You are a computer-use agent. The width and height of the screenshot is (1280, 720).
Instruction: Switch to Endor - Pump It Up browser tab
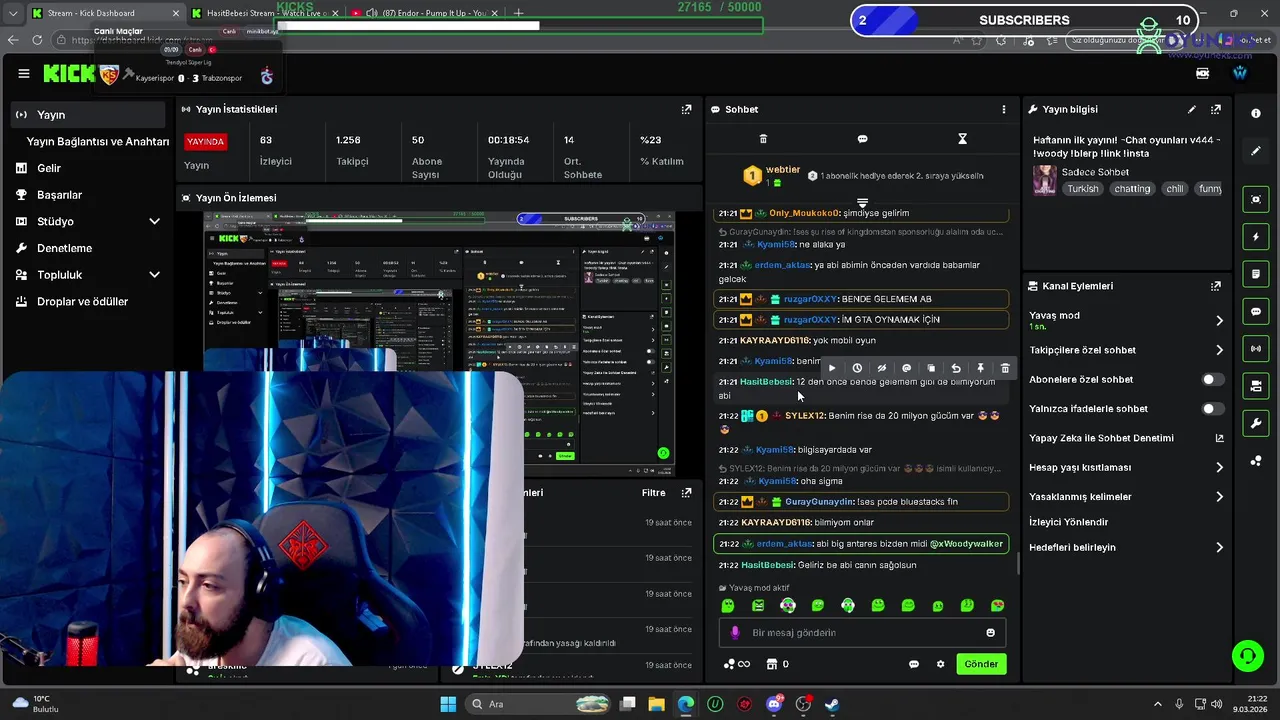(425, 13)
